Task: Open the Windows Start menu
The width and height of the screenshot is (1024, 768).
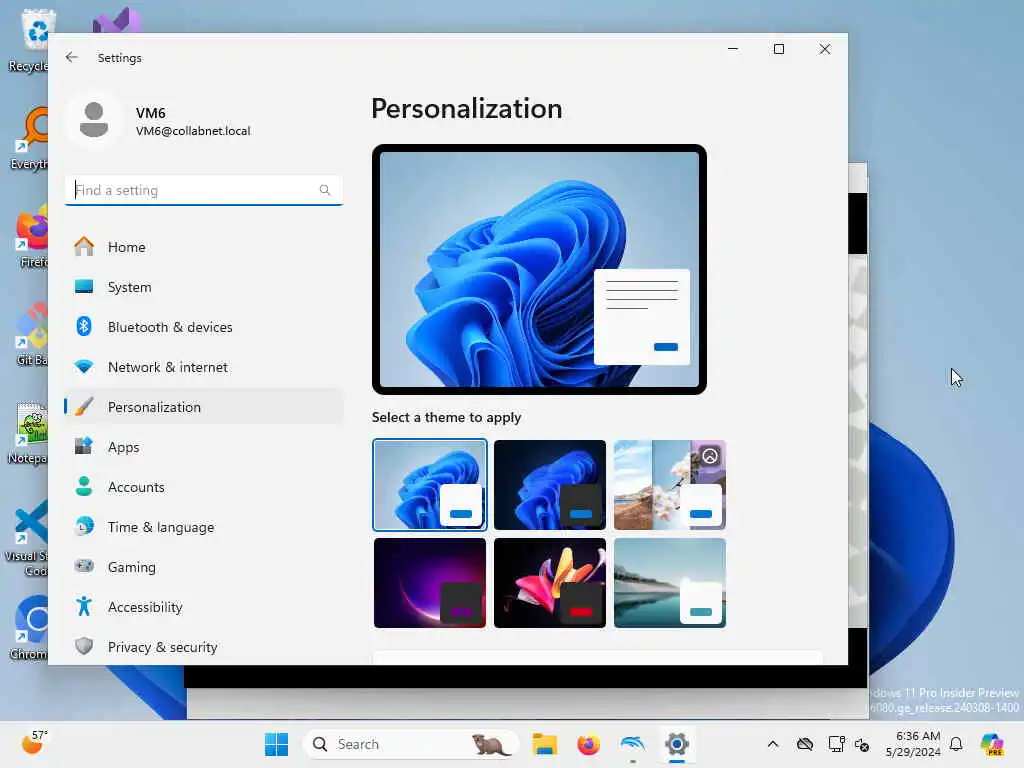Action: pos(276,744)
